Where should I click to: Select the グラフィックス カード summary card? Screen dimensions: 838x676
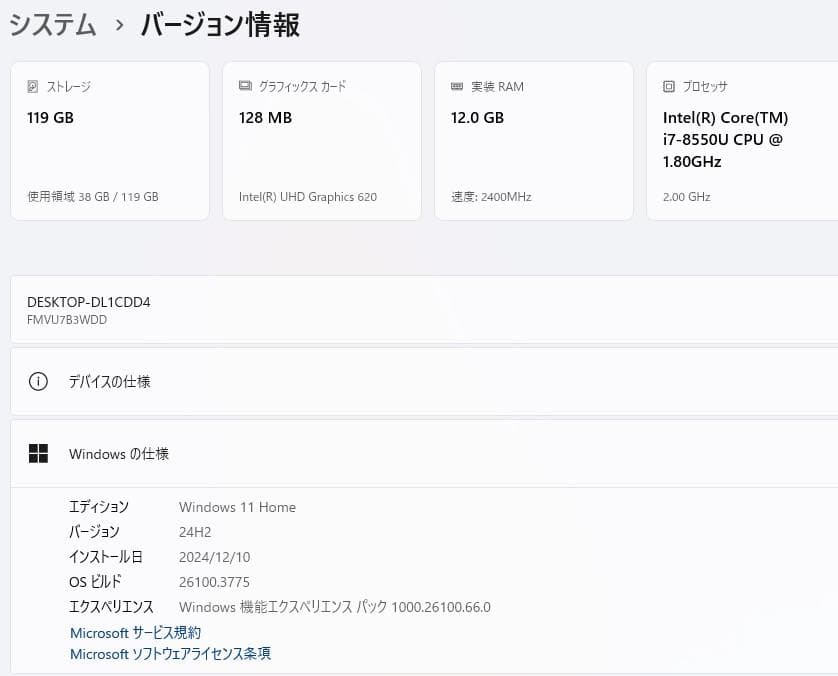click(x=322, y=140)
